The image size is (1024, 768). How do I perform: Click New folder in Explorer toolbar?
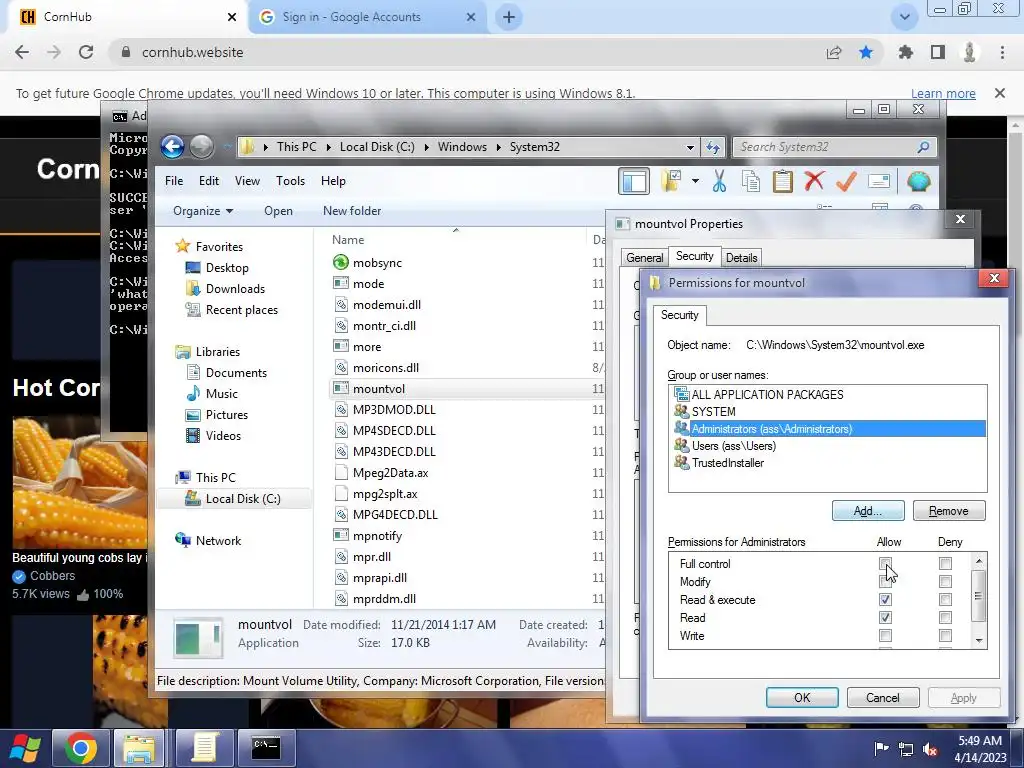(352, 211)
